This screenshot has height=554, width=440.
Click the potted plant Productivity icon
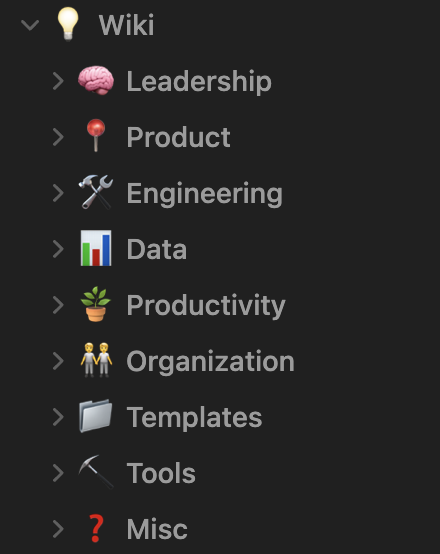pos(96,304)
